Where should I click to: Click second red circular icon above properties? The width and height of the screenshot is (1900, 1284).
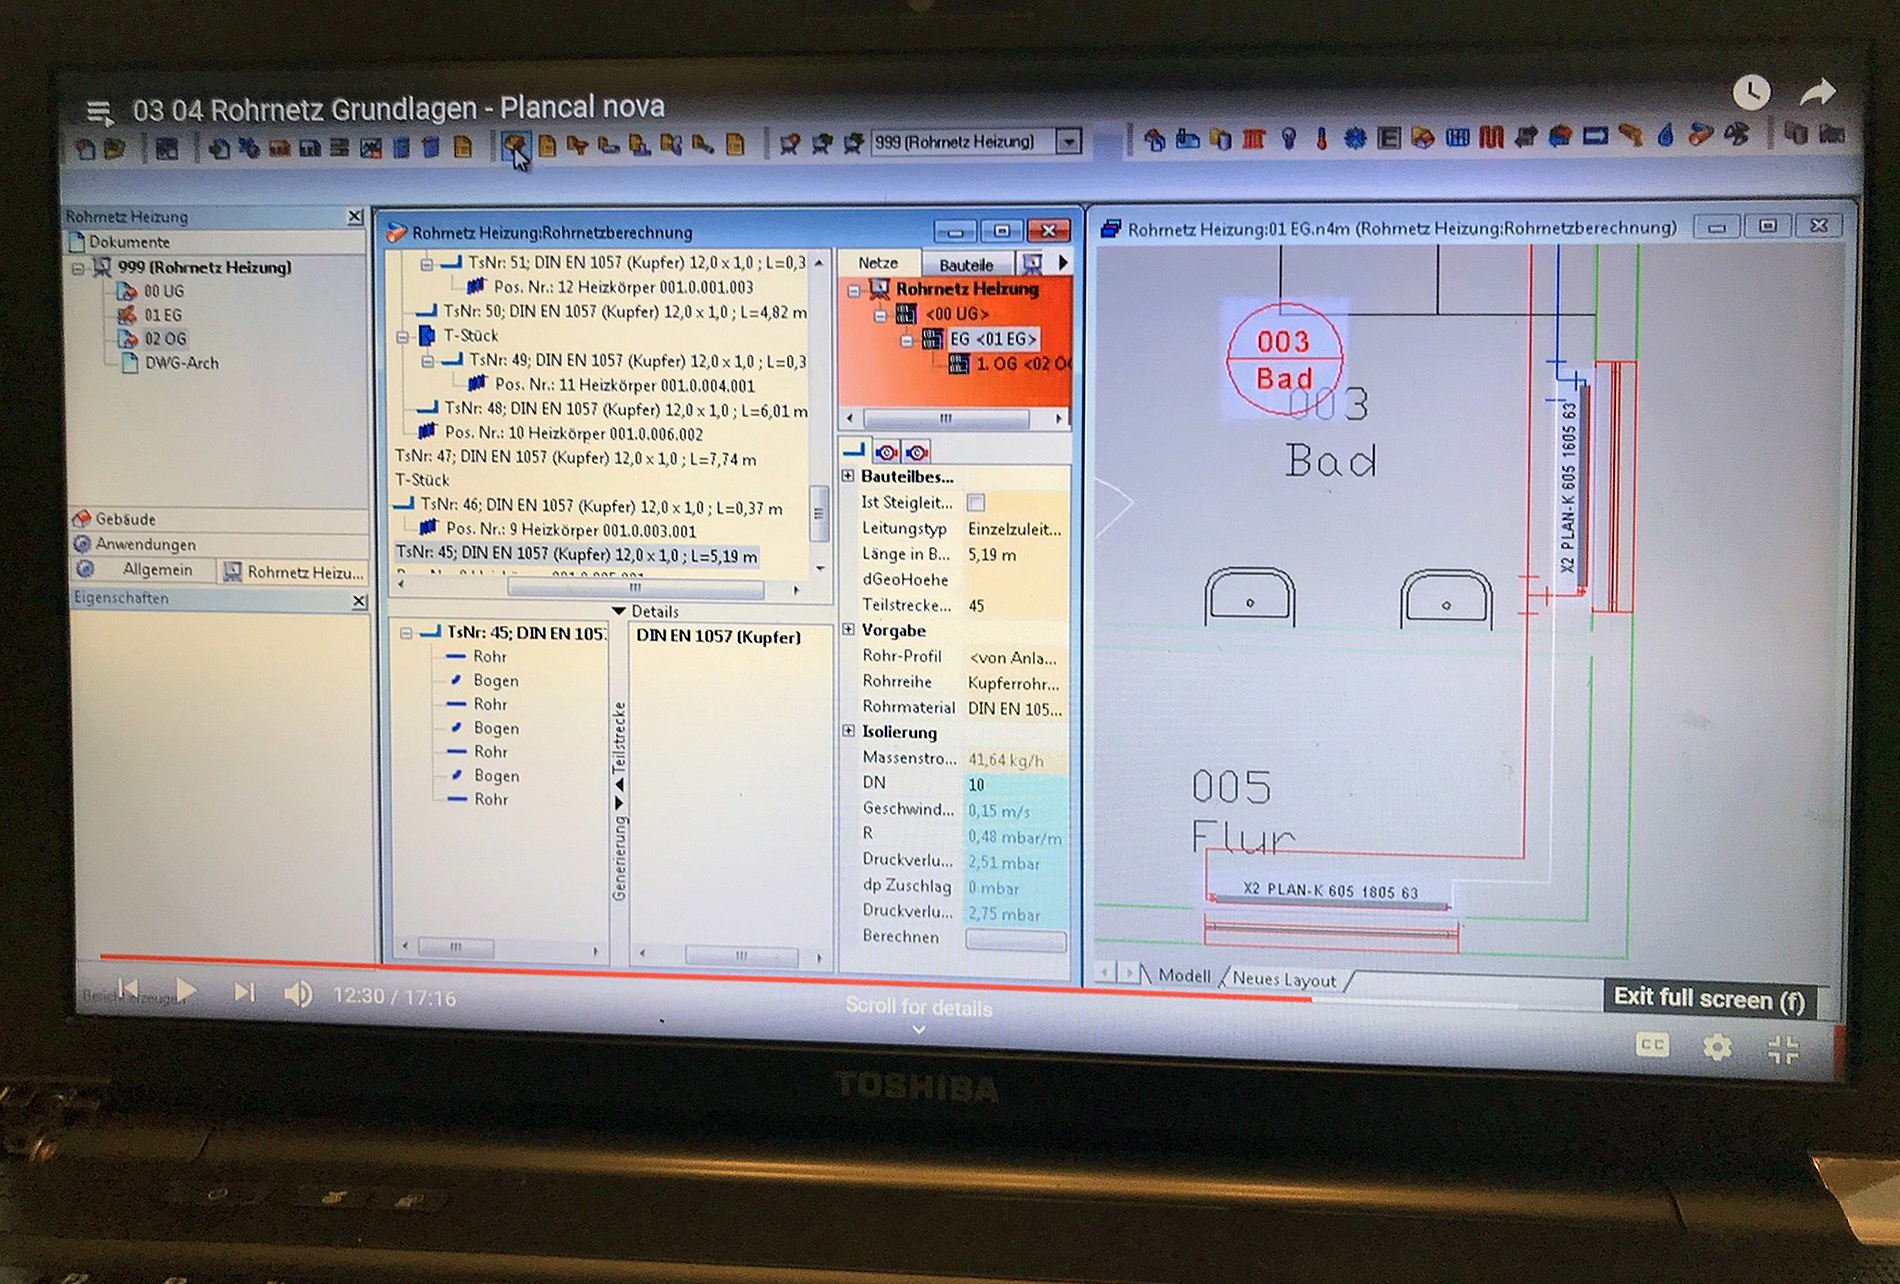pos(916,452)
